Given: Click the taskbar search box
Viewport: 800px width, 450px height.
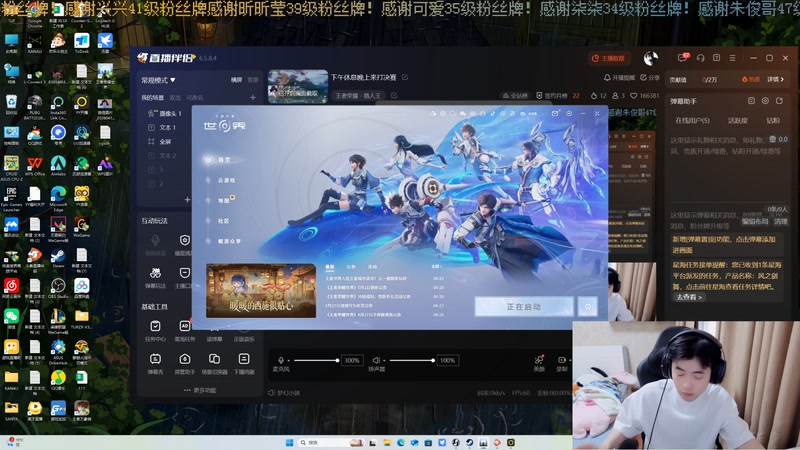Looking at the screenshot, I should click(x=332, y=442).
